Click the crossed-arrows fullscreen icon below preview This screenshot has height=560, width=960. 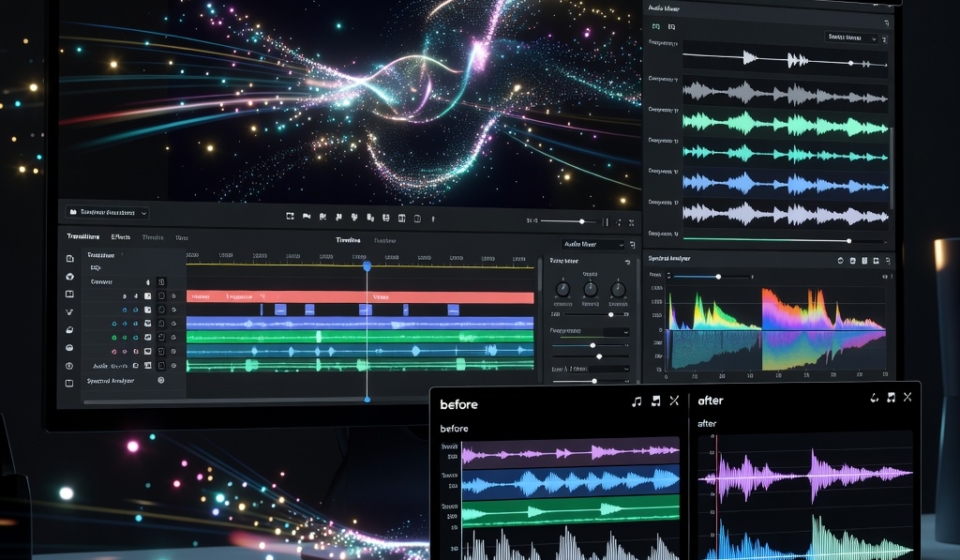[631, 223]
